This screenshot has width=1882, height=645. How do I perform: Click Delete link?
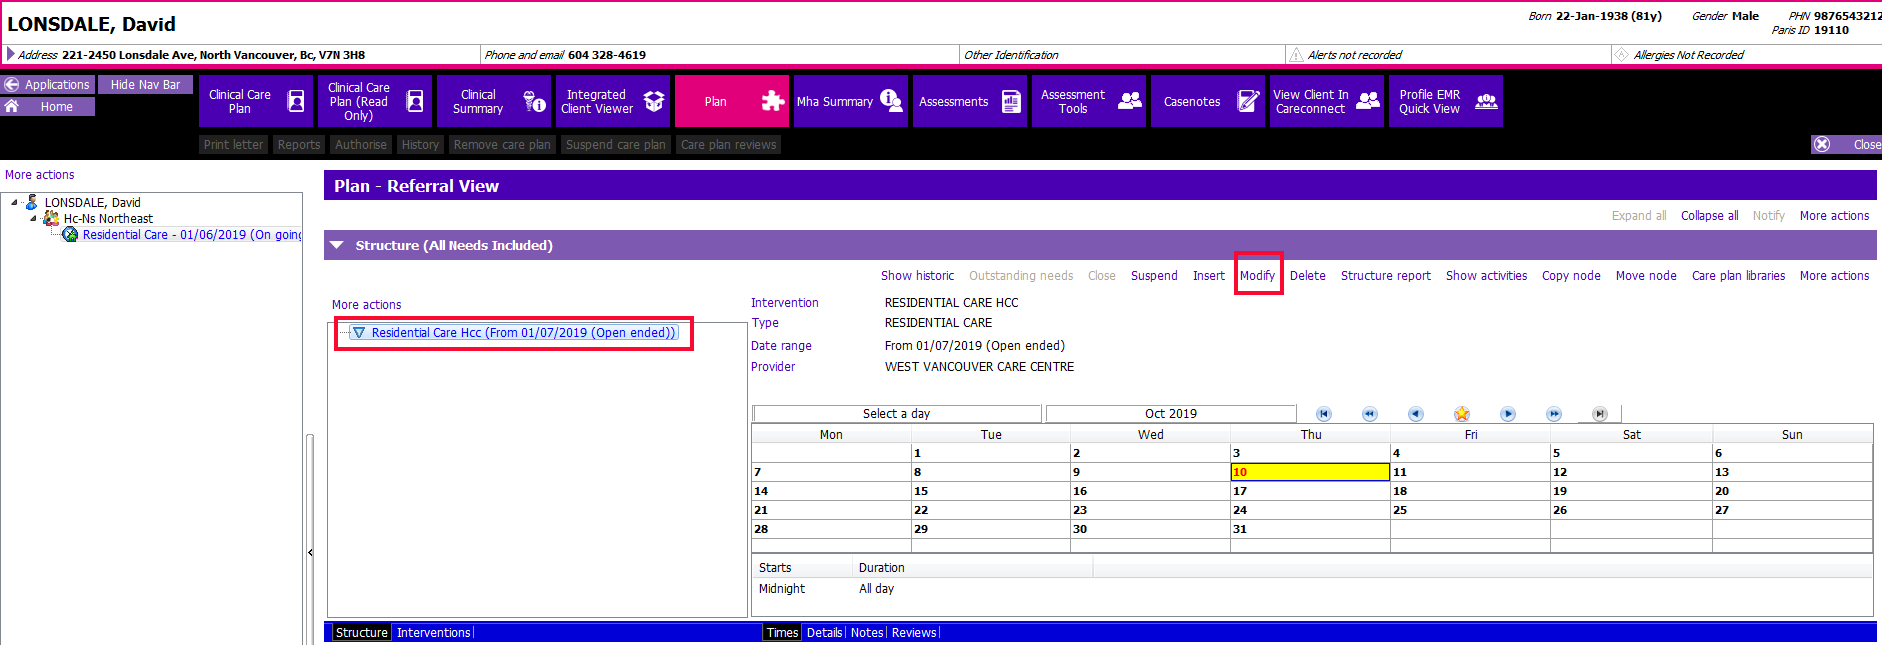(1308, 276)
